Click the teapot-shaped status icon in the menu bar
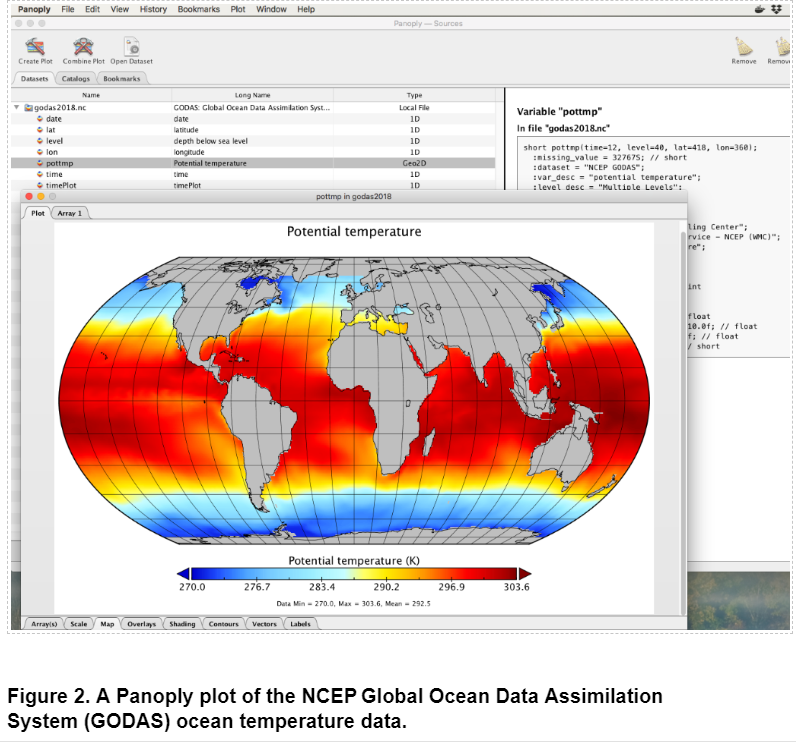The width and height of the screenshot is (796, 745). 759,9
